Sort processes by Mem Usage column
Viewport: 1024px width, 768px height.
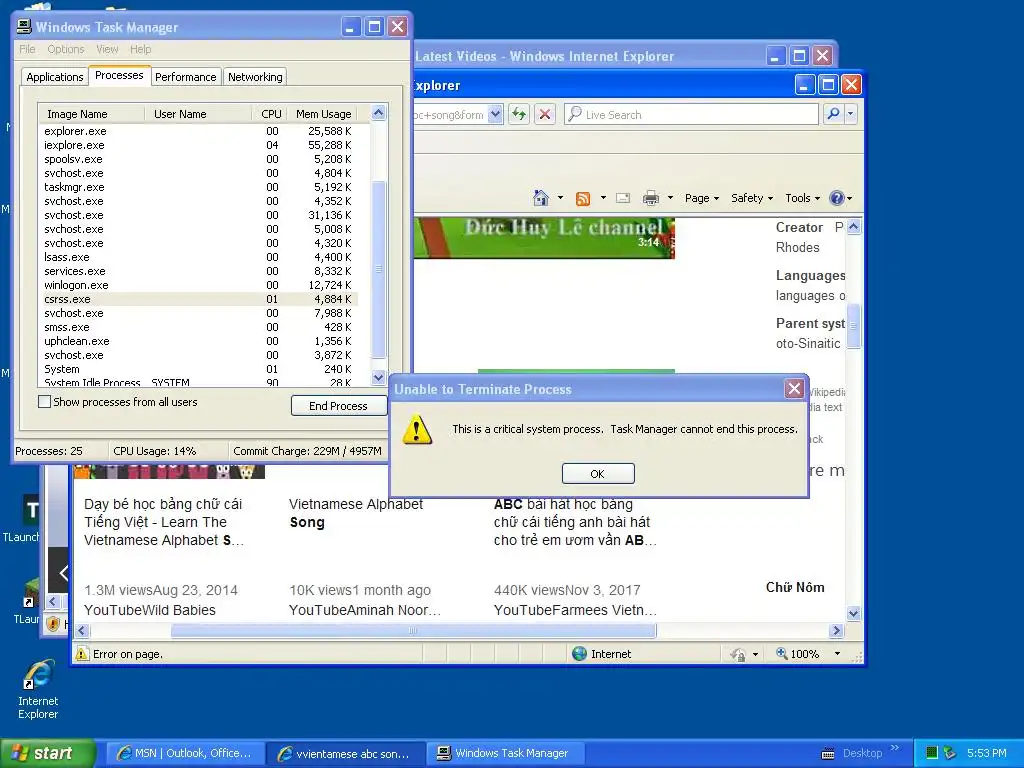[x=323, y=114]
